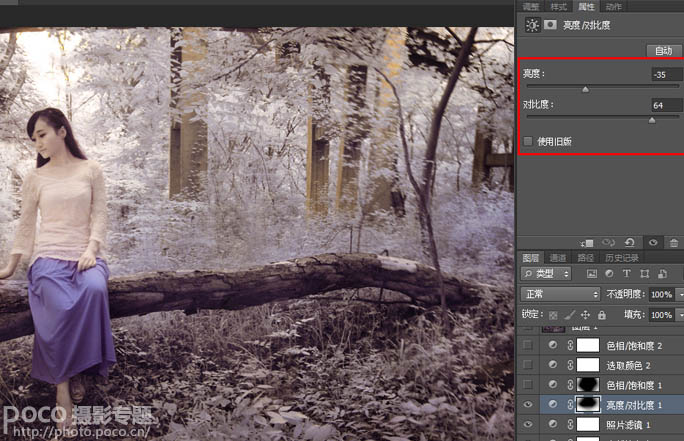
Task: Click the pixel layer filter icon
Action: pos(592,274)
